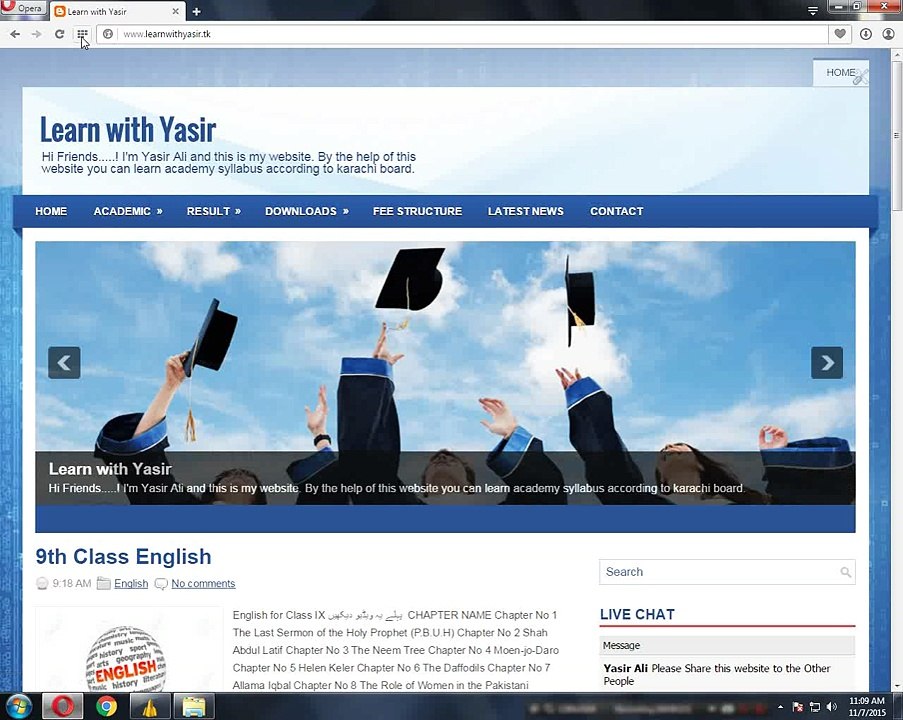The width and height of the screenshot is (903, 720).
Task: Click the Learn with Yasir slide caption
Action: pos(110,469)
